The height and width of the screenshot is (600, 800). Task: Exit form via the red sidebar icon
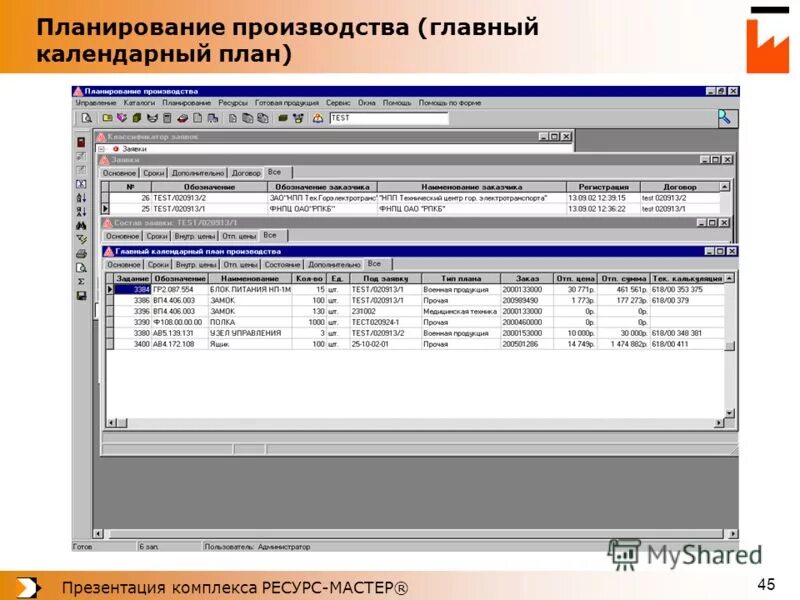tap(79, 141)
